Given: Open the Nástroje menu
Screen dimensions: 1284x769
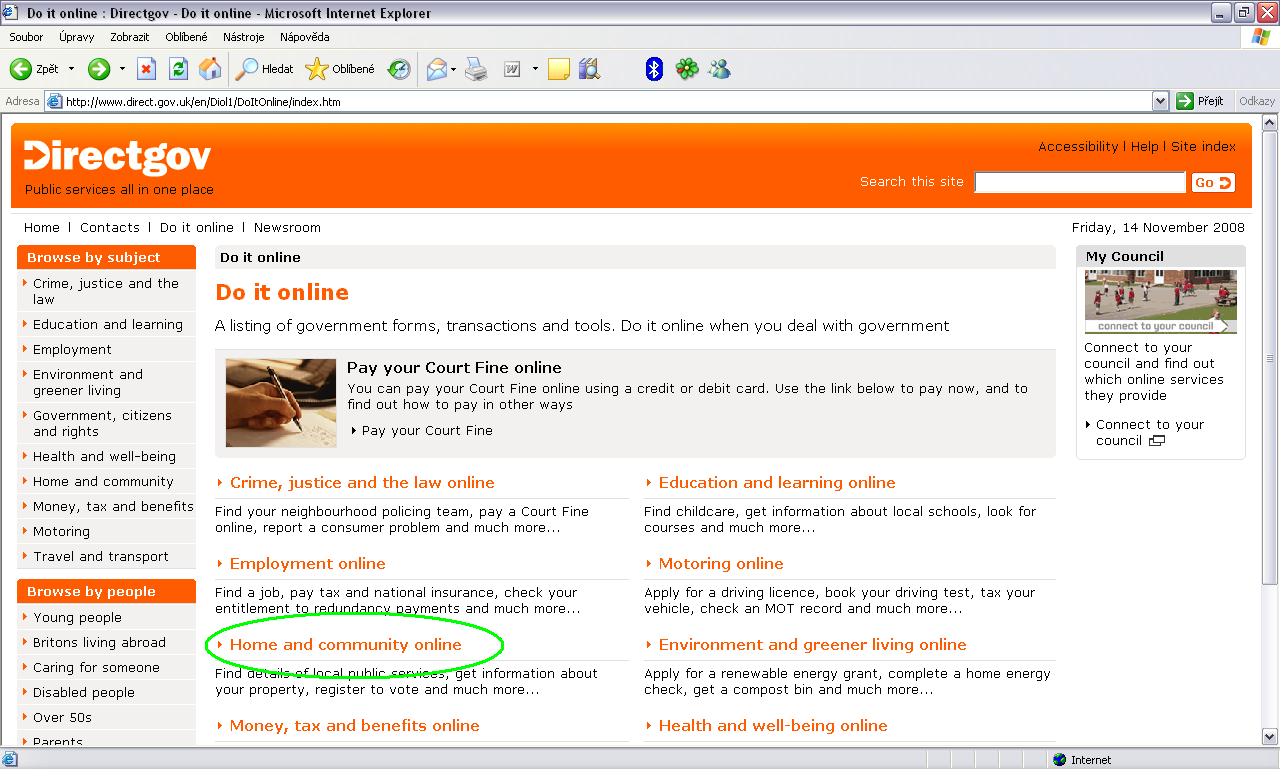Looking at the screenshot, I should (x=244, y=37).
